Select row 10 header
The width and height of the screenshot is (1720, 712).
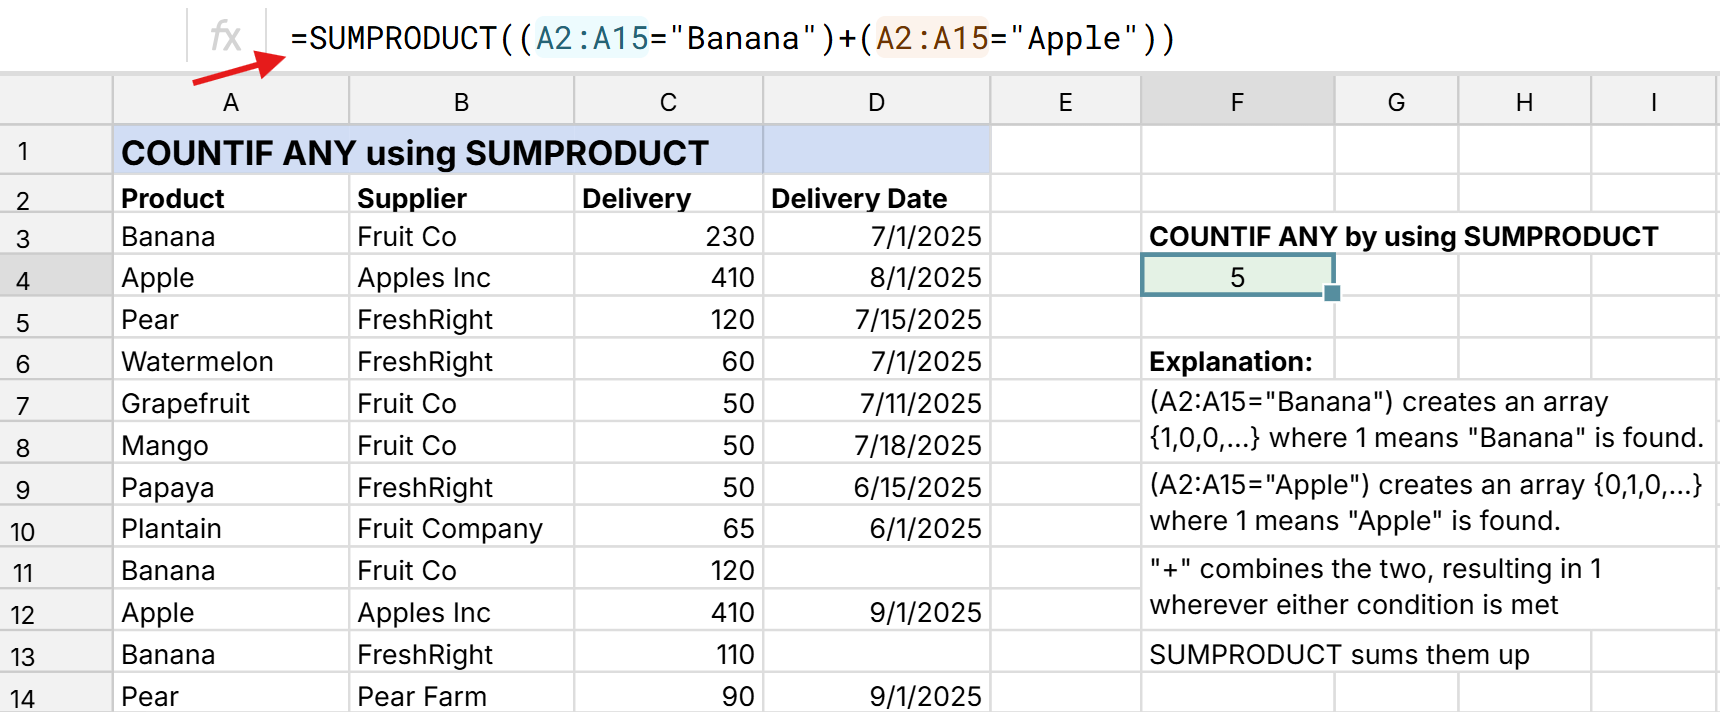click(24, 531)
